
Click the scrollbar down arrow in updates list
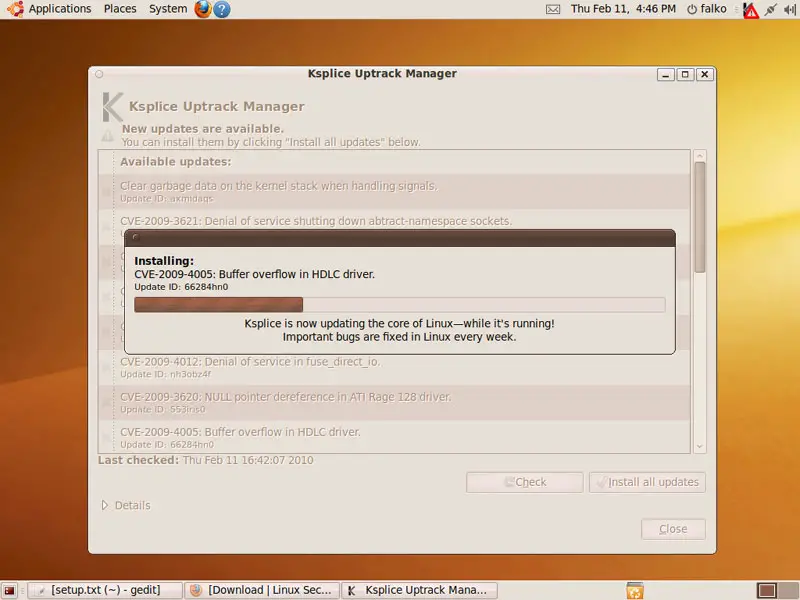(x=700, y=446)
